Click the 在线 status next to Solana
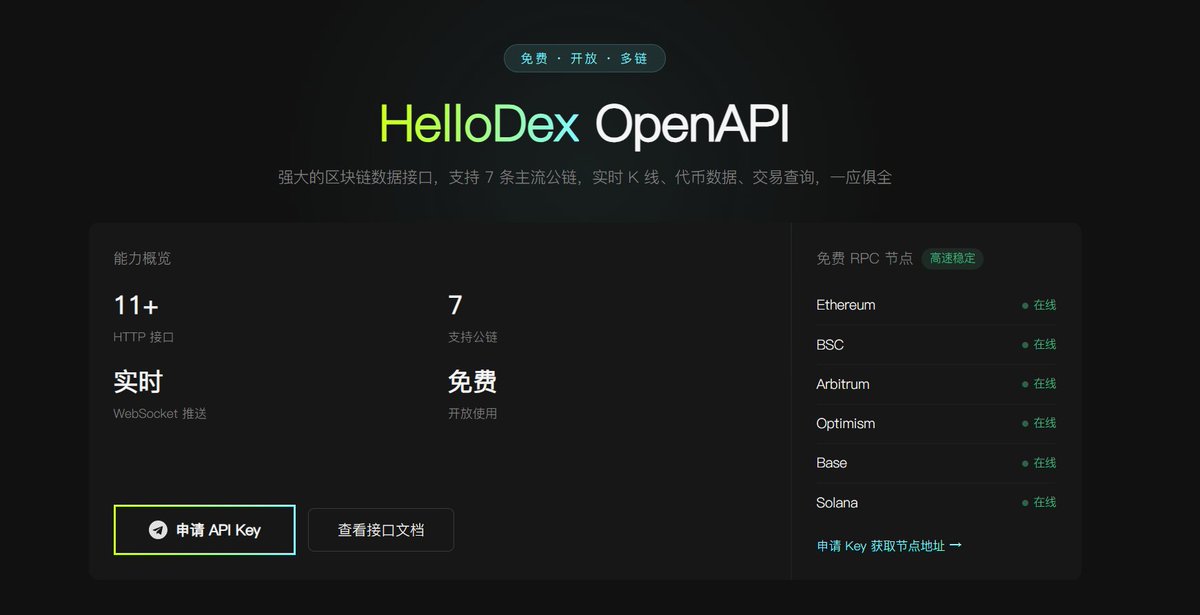This screenshot has width=1200, height=615. click(x=1039, y=502)
